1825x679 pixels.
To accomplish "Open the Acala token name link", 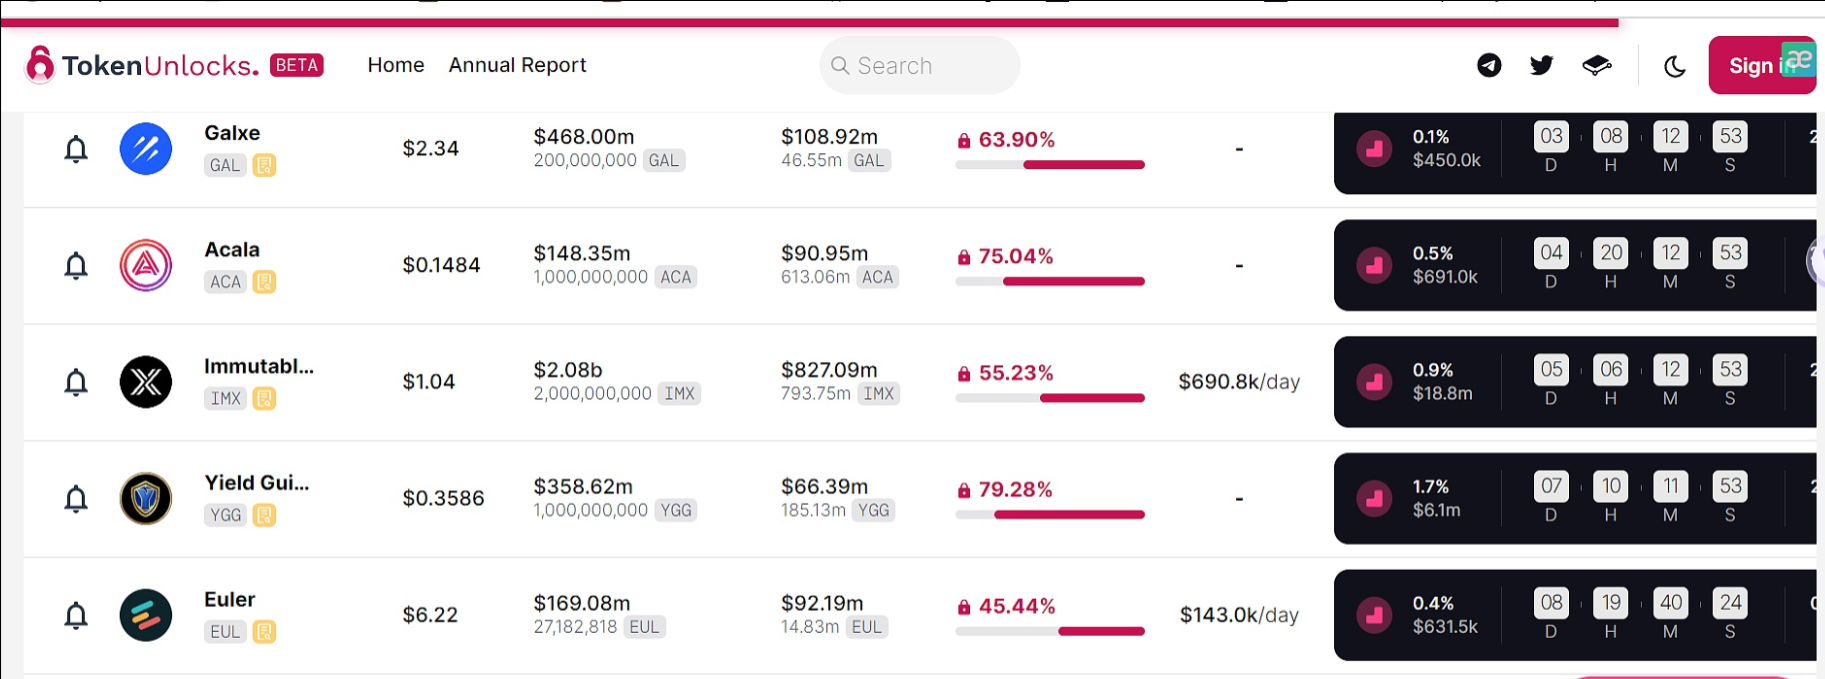I will pyautogui.click(x=232, y=250).
